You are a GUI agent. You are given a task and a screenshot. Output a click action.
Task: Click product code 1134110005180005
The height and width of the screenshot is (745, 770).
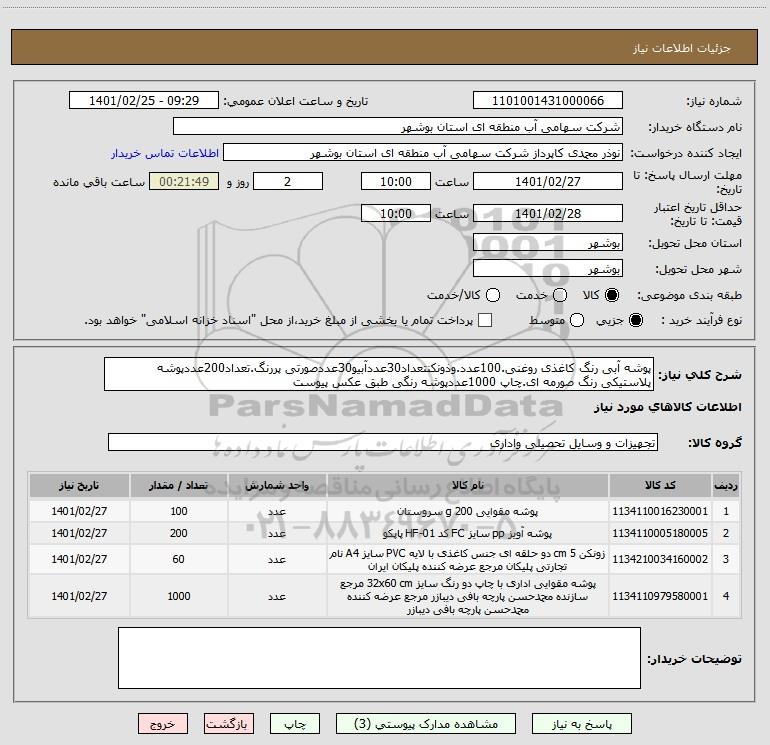point(660,533)
